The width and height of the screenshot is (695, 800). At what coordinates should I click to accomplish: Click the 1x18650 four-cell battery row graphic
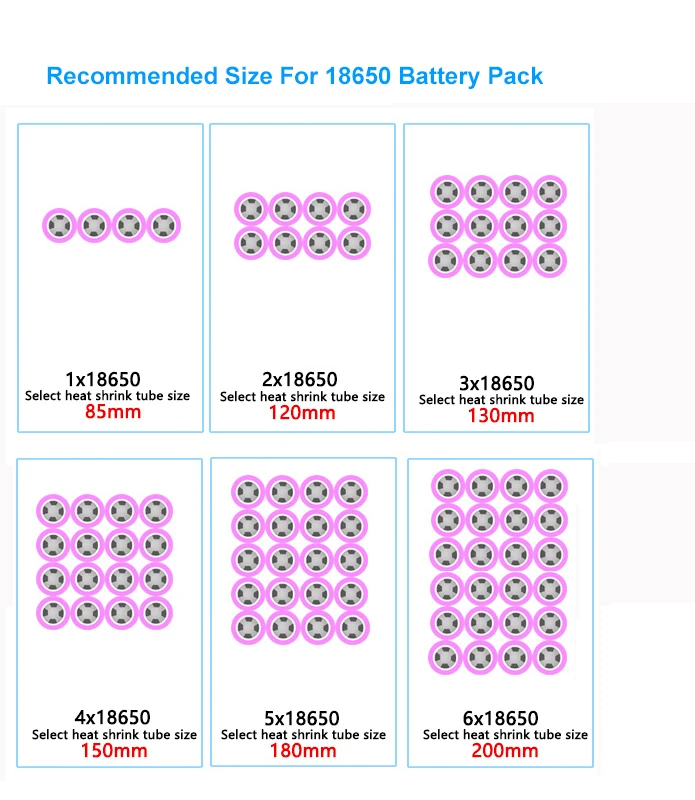[111, 225]
